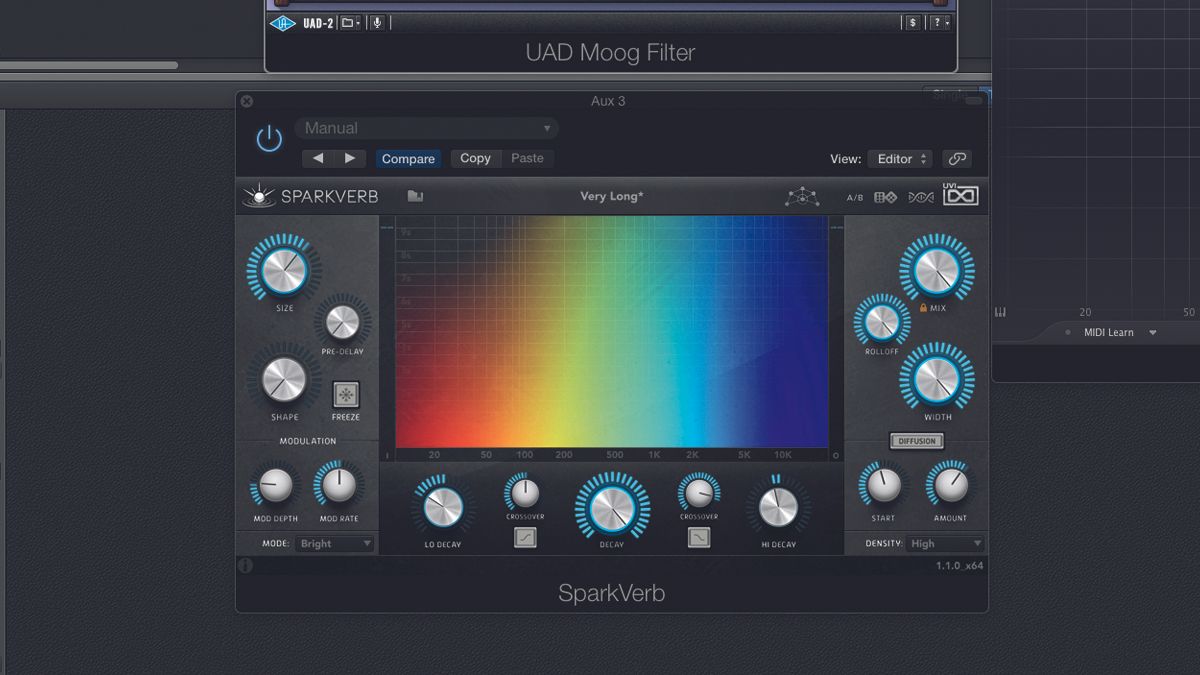Select the DNA morph icon
The image size is (1200, 675).
point(922,197)
